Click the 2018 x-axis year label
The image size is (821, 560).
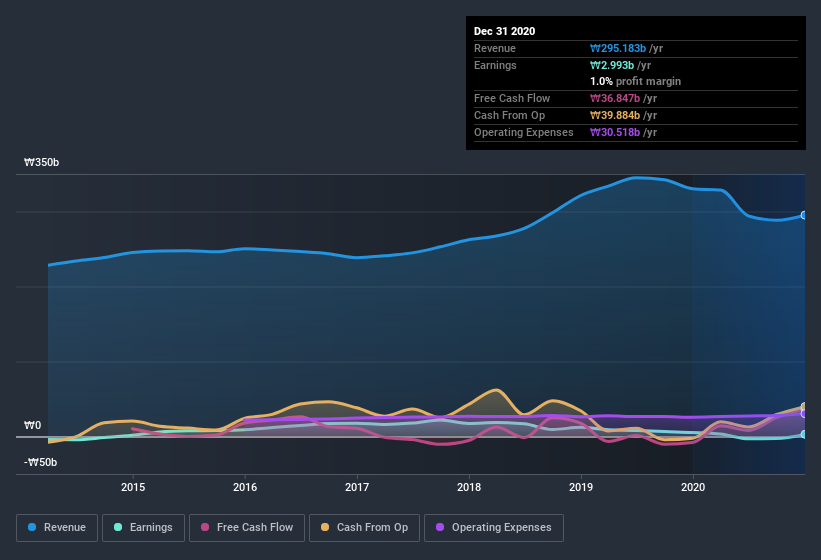pos(469,487)
